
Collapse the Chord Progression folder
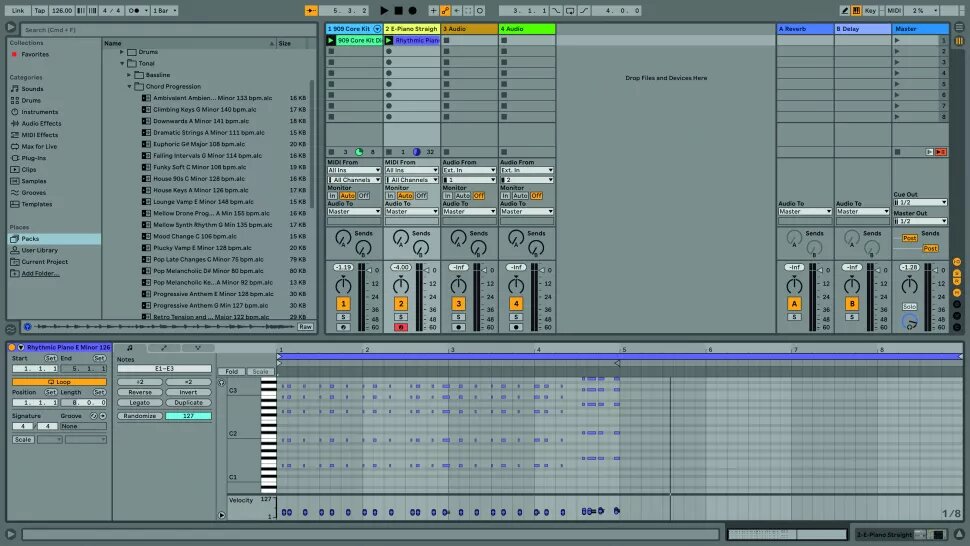pyautogui.click(x=130, y=86)
